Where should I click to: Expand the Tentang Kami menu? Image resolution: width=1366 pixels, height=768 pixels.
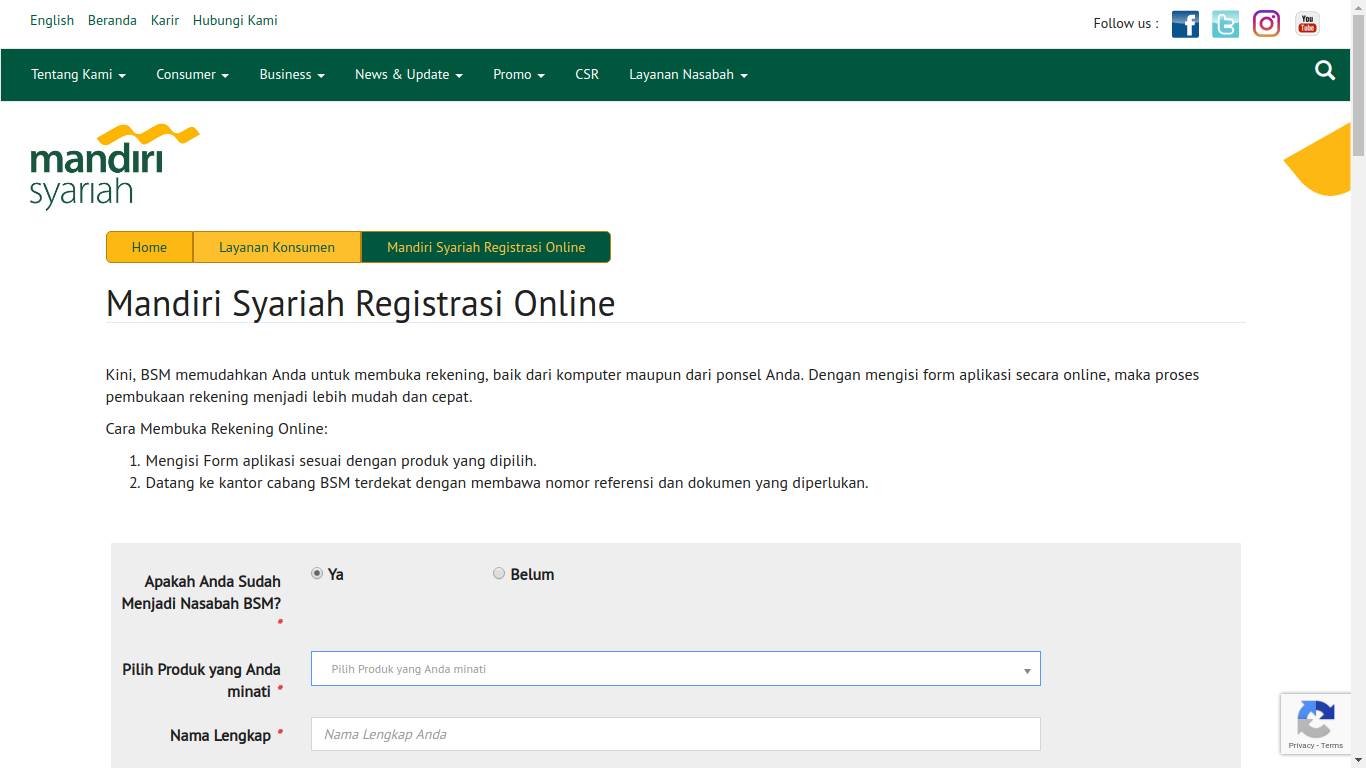pos(78,75)
